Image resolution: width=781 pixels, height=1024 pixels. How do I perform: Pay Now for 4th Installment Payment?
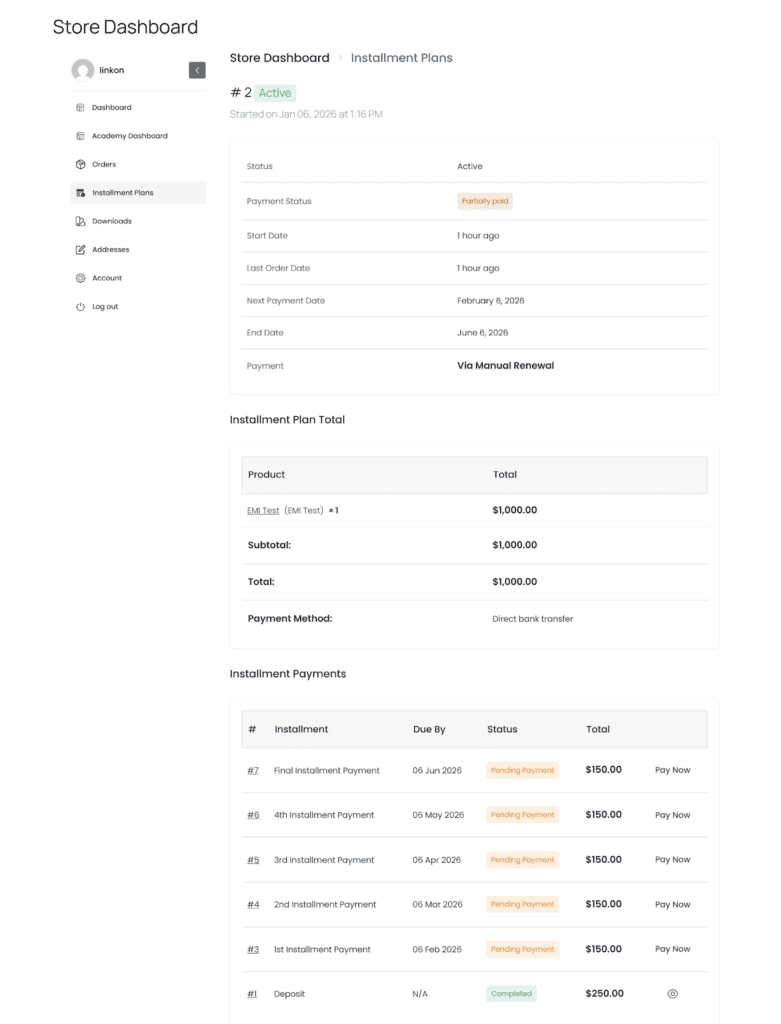[x=672, y=815]
